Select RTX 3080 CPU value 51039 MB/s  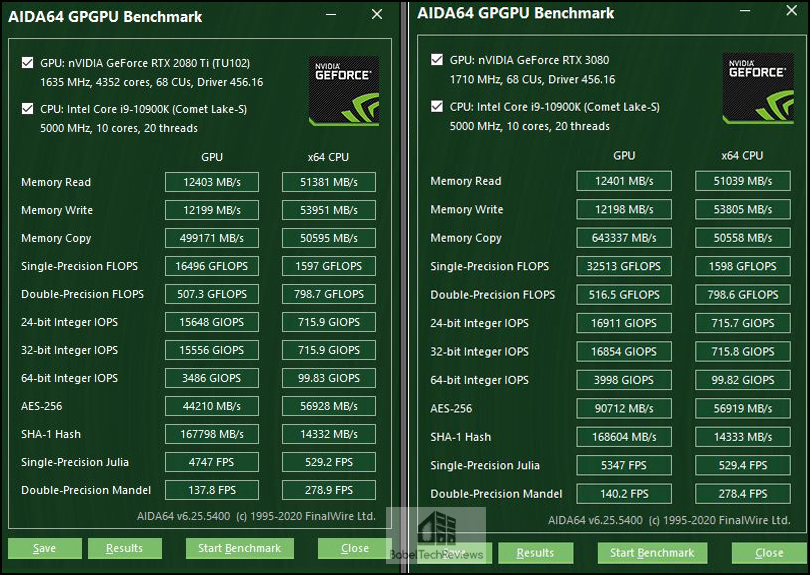tap(743, 181)
